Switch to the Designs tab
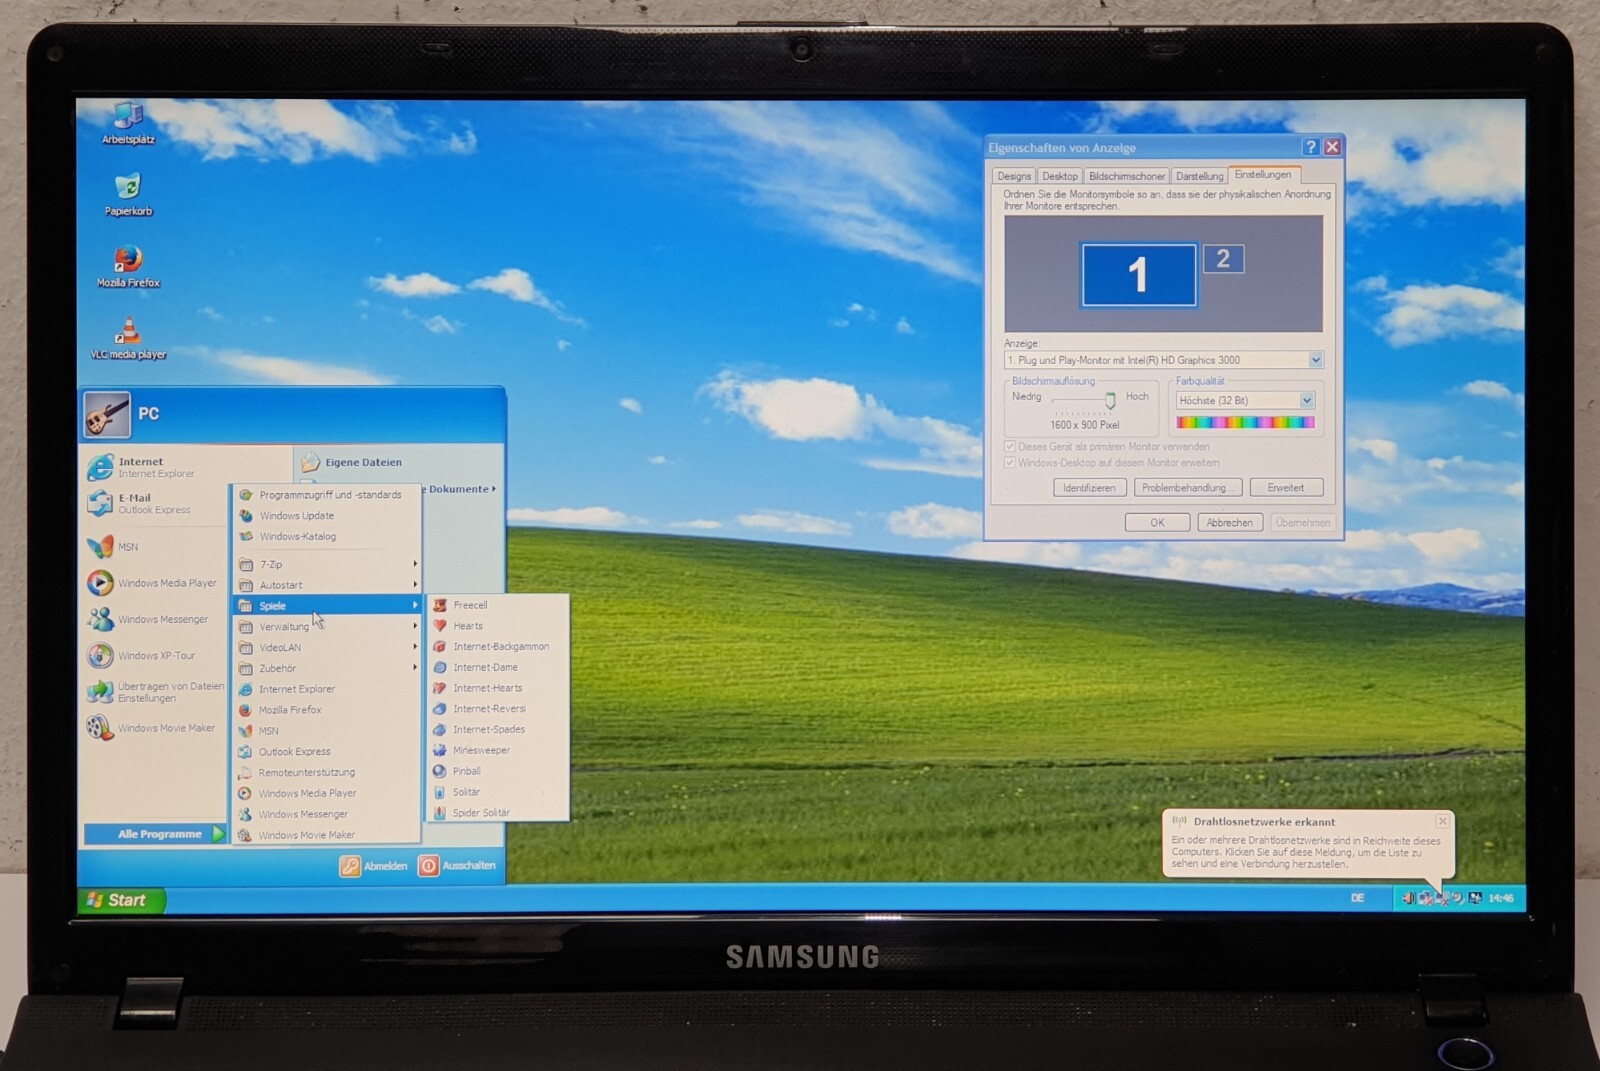This screenshot has height=1071, width=1600. pos(1013,176)
